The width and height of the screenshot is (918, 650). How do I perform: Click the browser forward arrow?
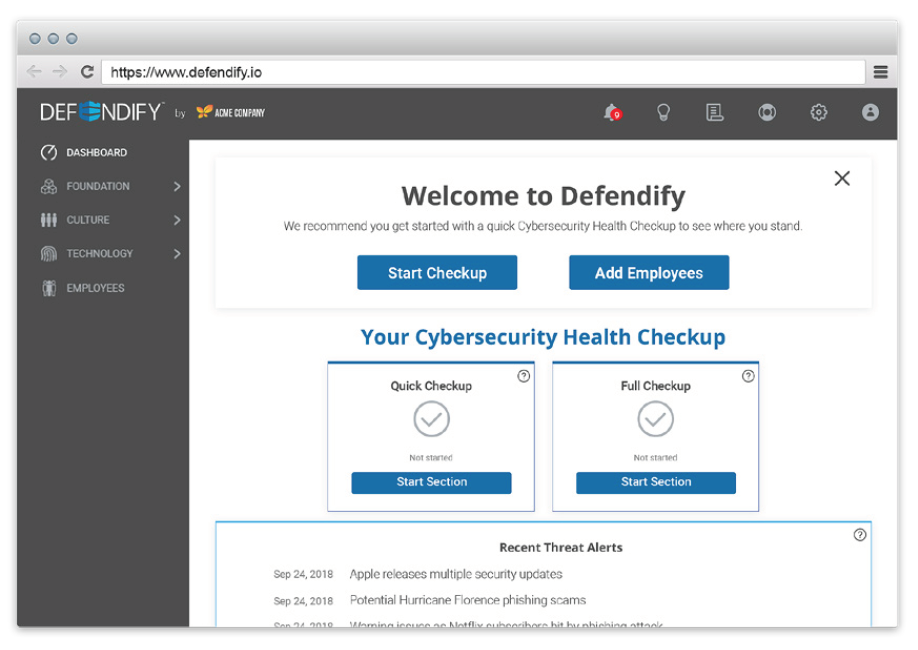point(60,71)
